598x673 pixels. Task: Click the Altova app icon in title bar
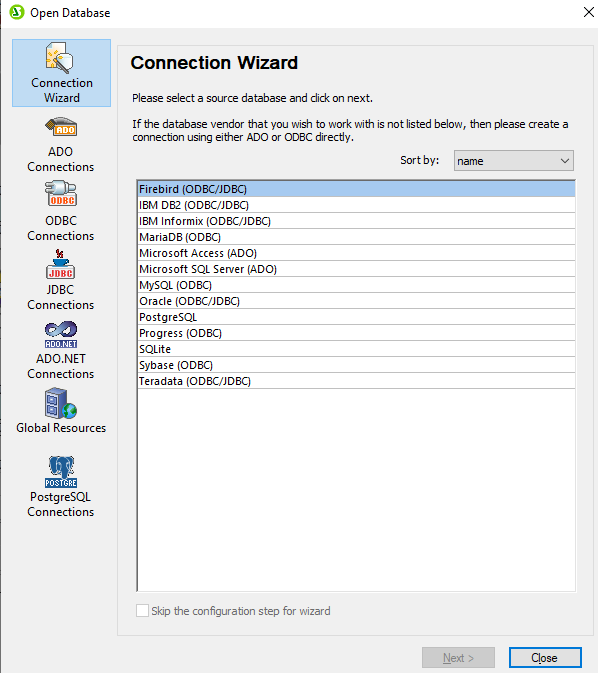click(x=17, y=12)
